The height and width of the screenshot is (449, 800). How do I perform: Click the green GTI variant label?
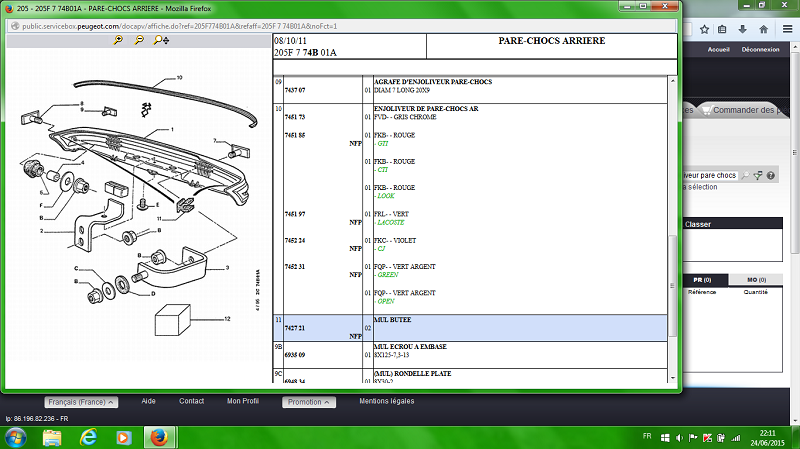point(383,144)
